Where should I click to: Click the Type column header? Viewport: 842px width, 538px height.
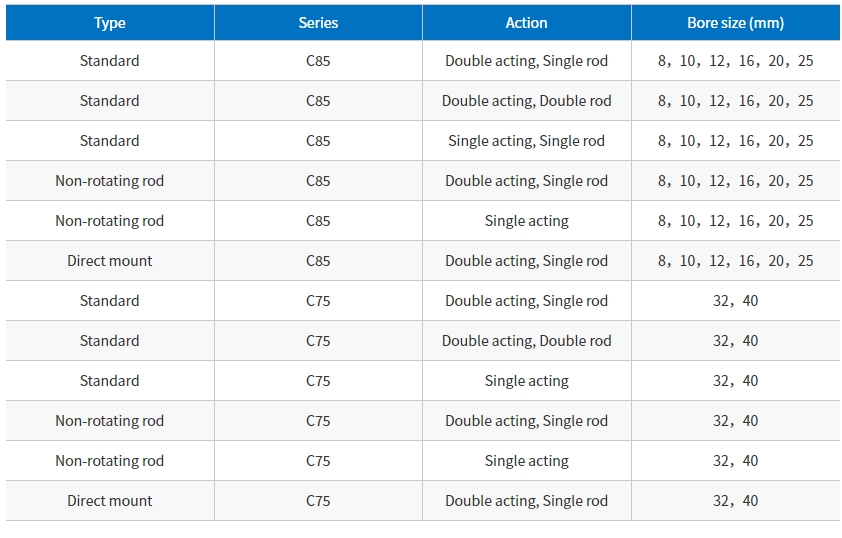pos(110,22)
